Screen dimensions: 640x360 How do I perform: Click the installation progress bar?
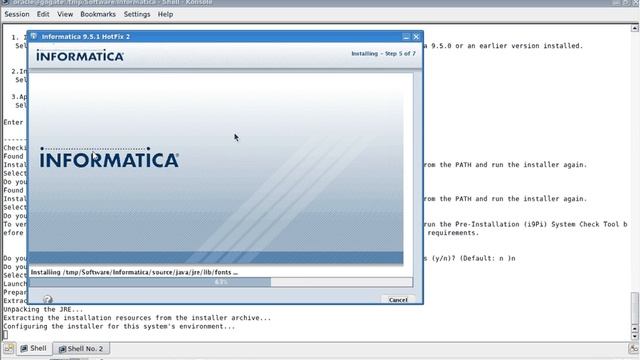pos(221,282)
